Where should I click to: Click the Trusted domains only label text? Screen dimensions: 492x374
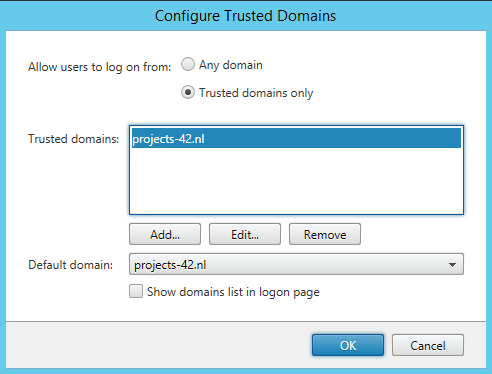256,93
